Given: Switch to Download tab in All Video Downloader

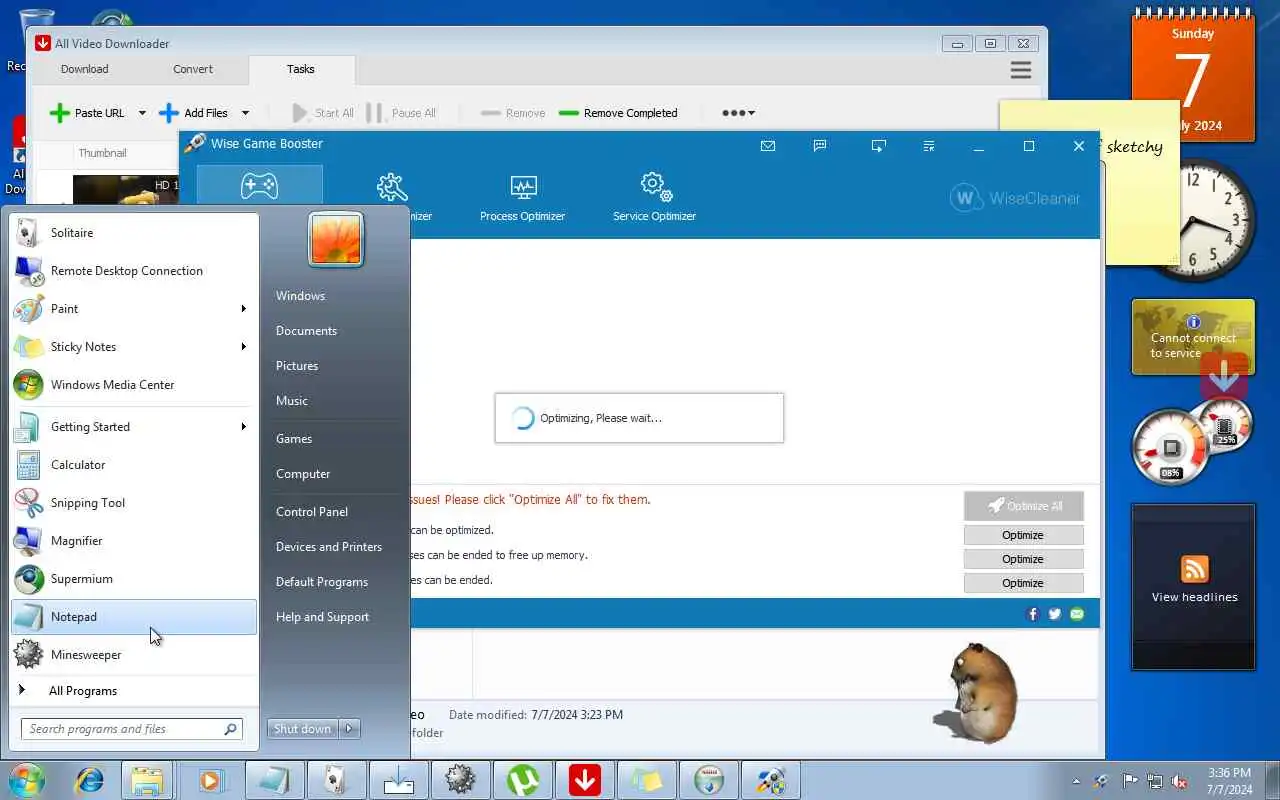Looking at the screenshot, I should [x=85, y=69].
